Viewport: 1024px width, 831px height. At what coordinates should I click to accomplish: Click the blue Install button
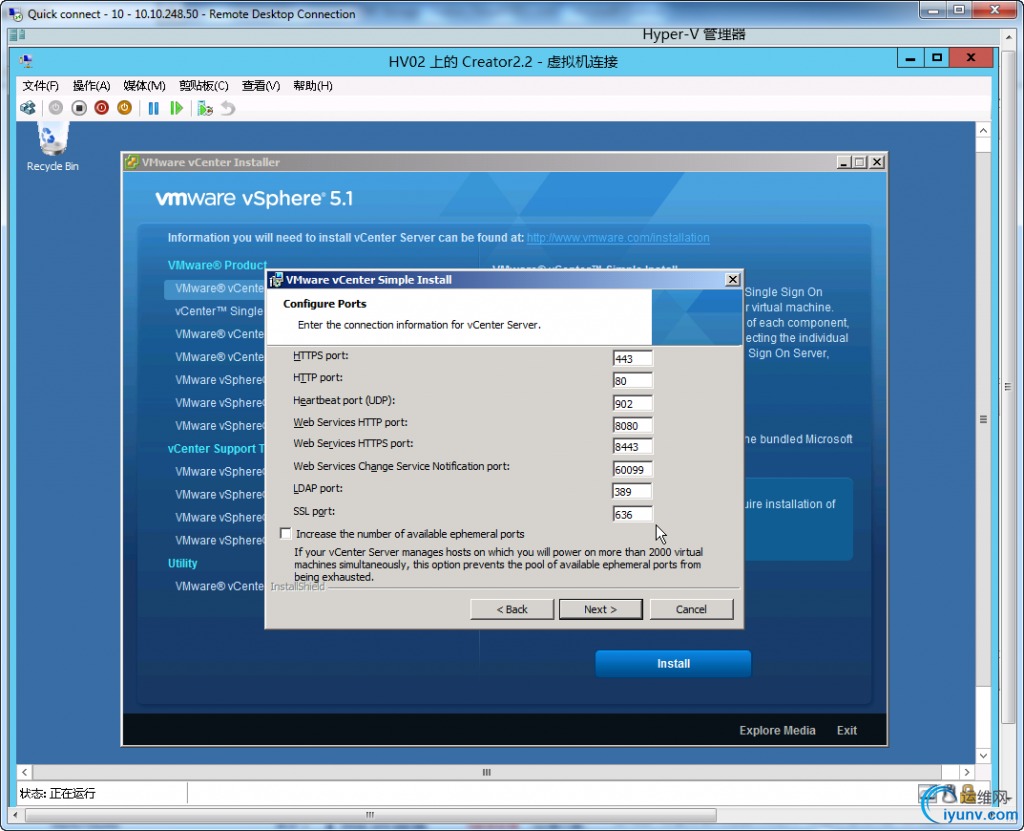(673, 664)
